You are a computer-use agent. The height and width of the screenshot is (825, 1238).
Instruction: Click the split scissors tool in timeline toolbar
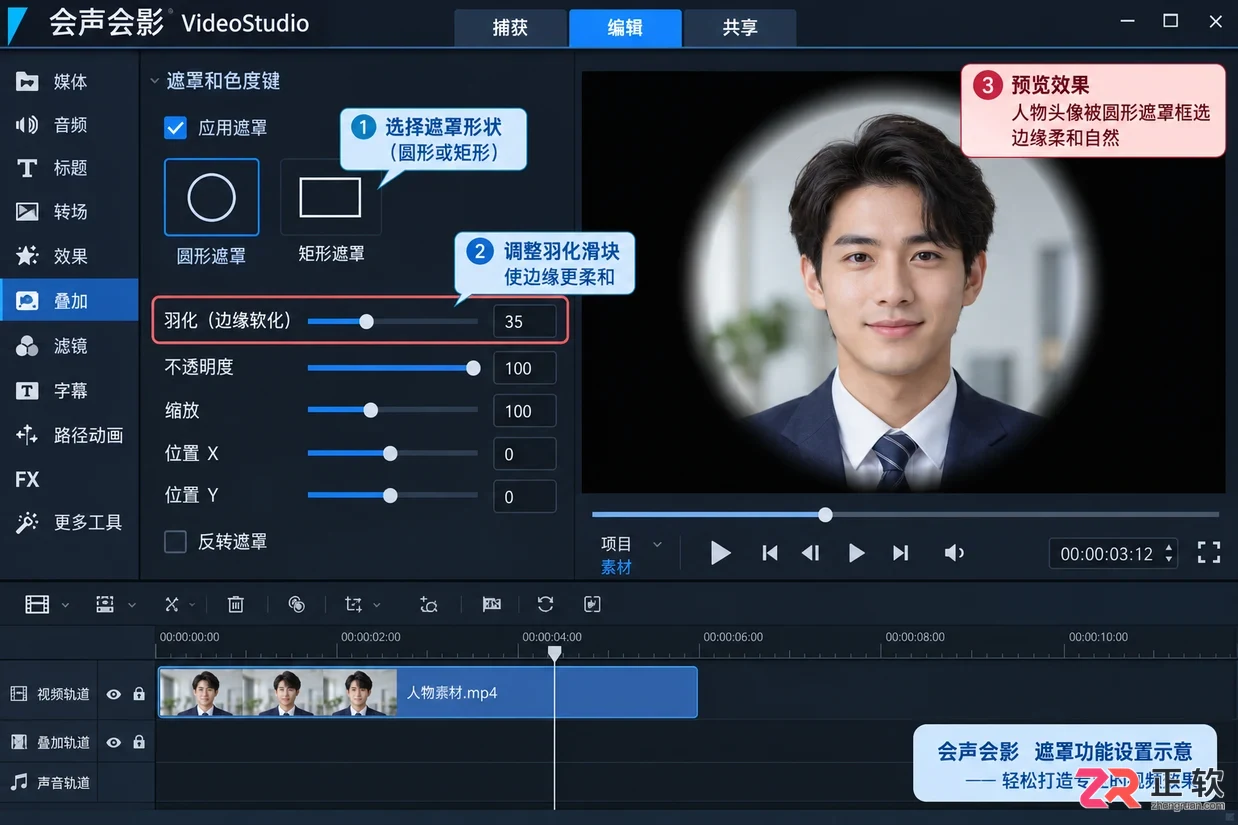[x=171, y=604]
